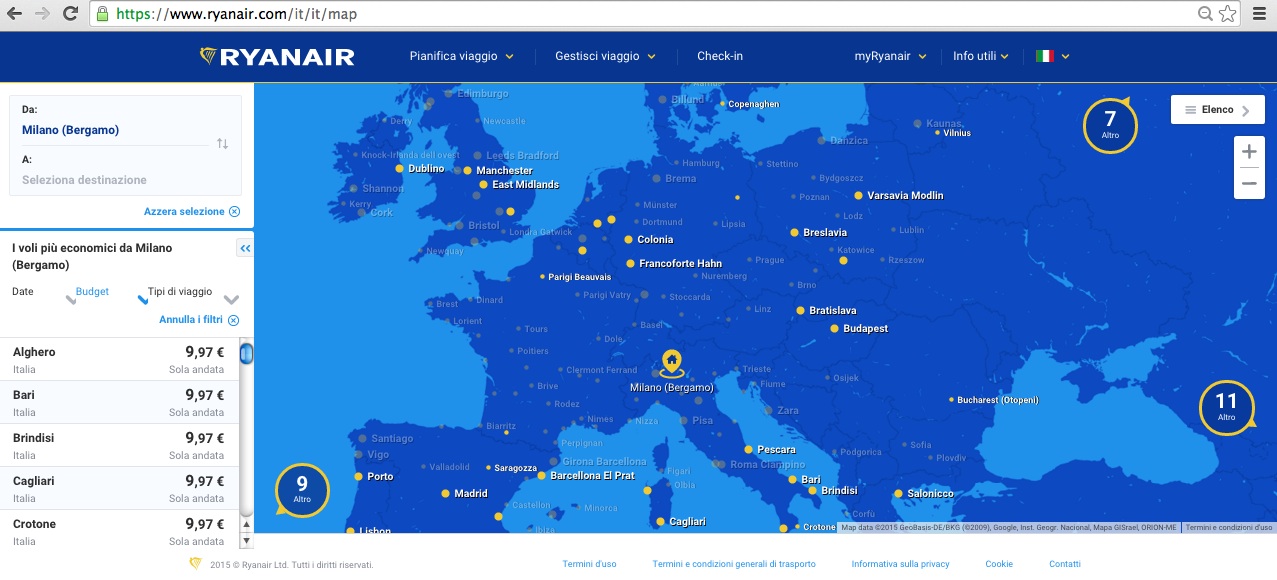Reload the page with the refresh icon
This screenshot has width=1277, height=580.
(x=70, y=14)
